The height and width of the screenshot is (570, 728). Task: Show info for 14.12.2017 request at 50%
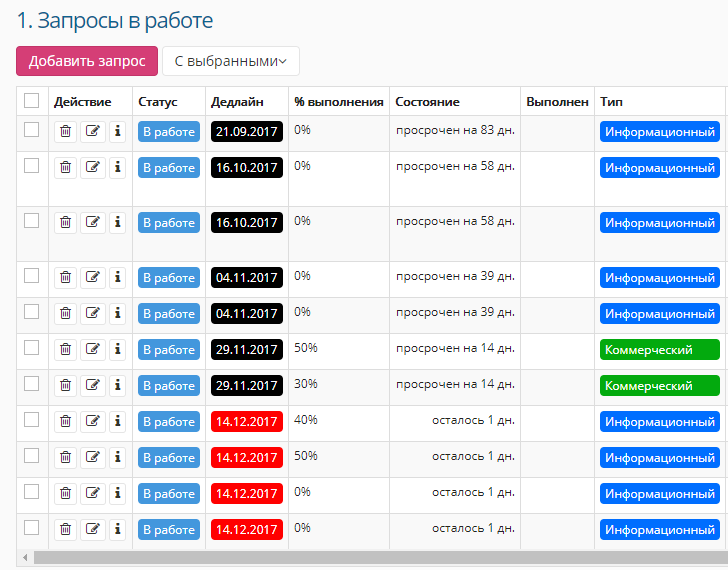pos(117,458)
